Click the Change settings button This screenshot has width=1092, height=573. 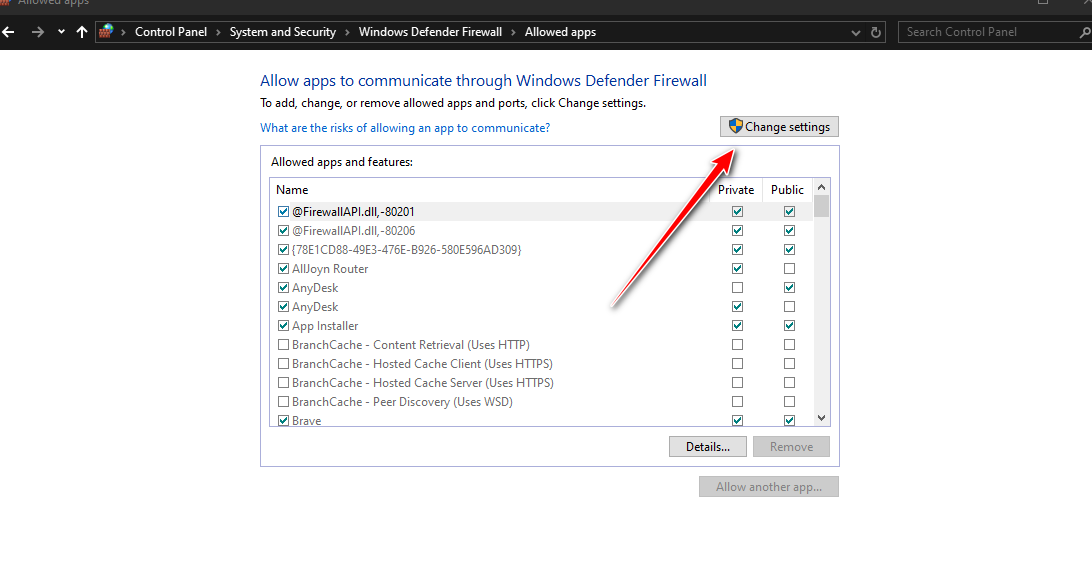779,127
